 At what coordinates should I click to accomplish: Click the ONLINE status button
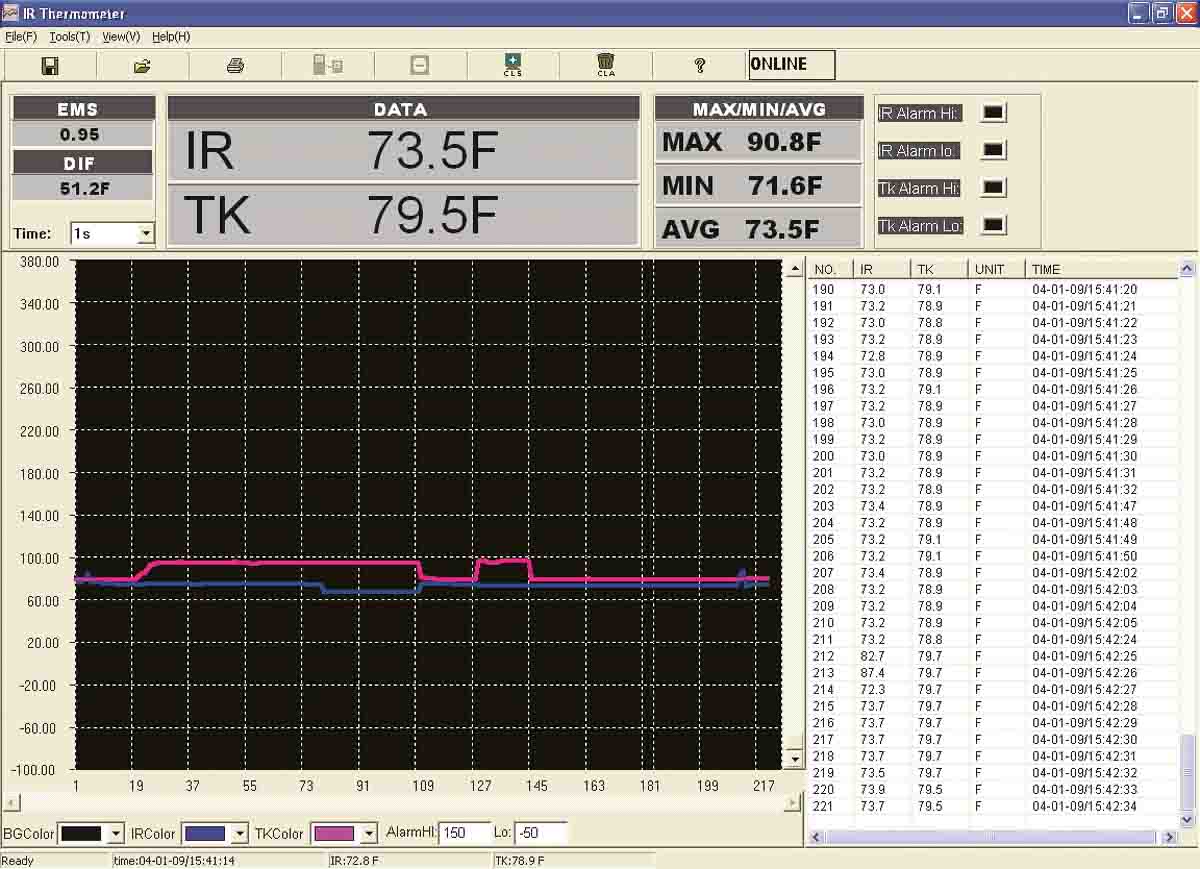pyautogui.click(x=791, y=65)
